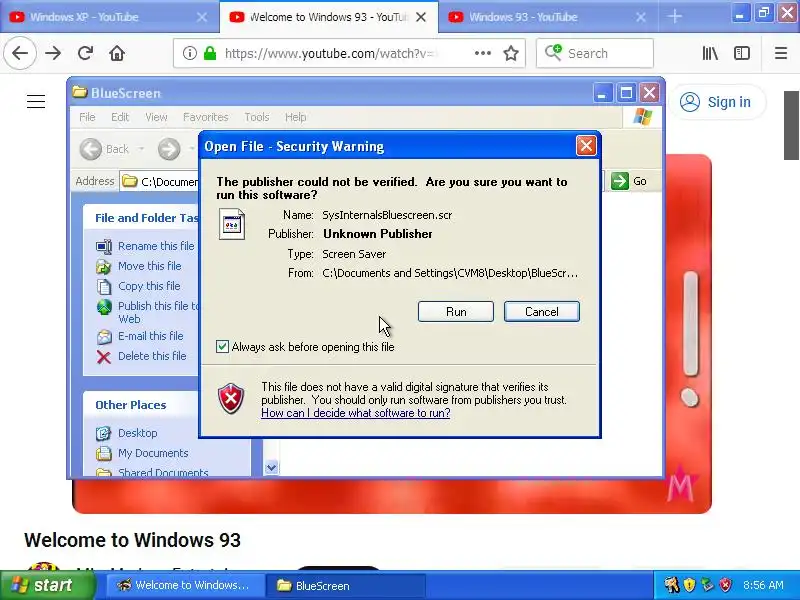Screen dimensions: 800x600
Task: Open the File menu in the BlueScreen window
Action: point(87,117)
